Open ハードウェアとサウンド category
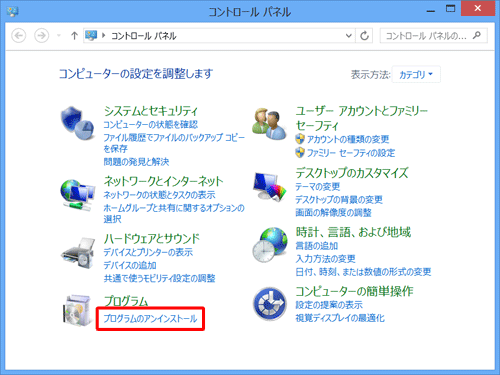The width and height of the screenshot is (500, 375). click(152, 238)
